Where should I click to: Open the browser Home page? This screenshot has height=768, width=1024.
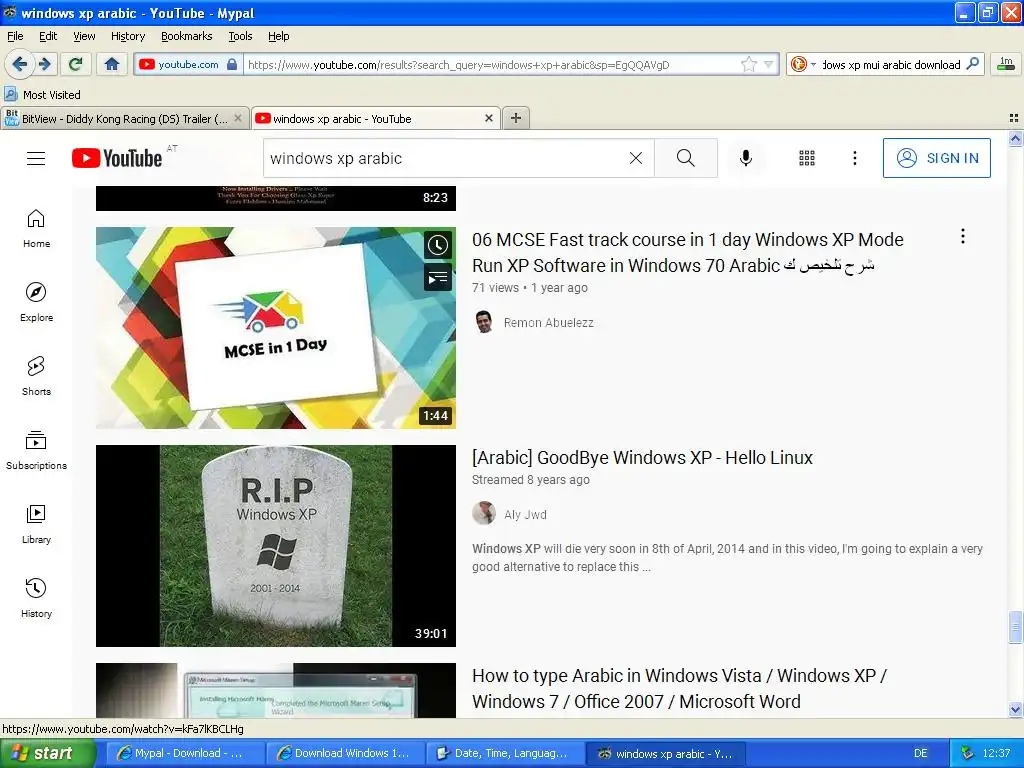coord(112,64)
